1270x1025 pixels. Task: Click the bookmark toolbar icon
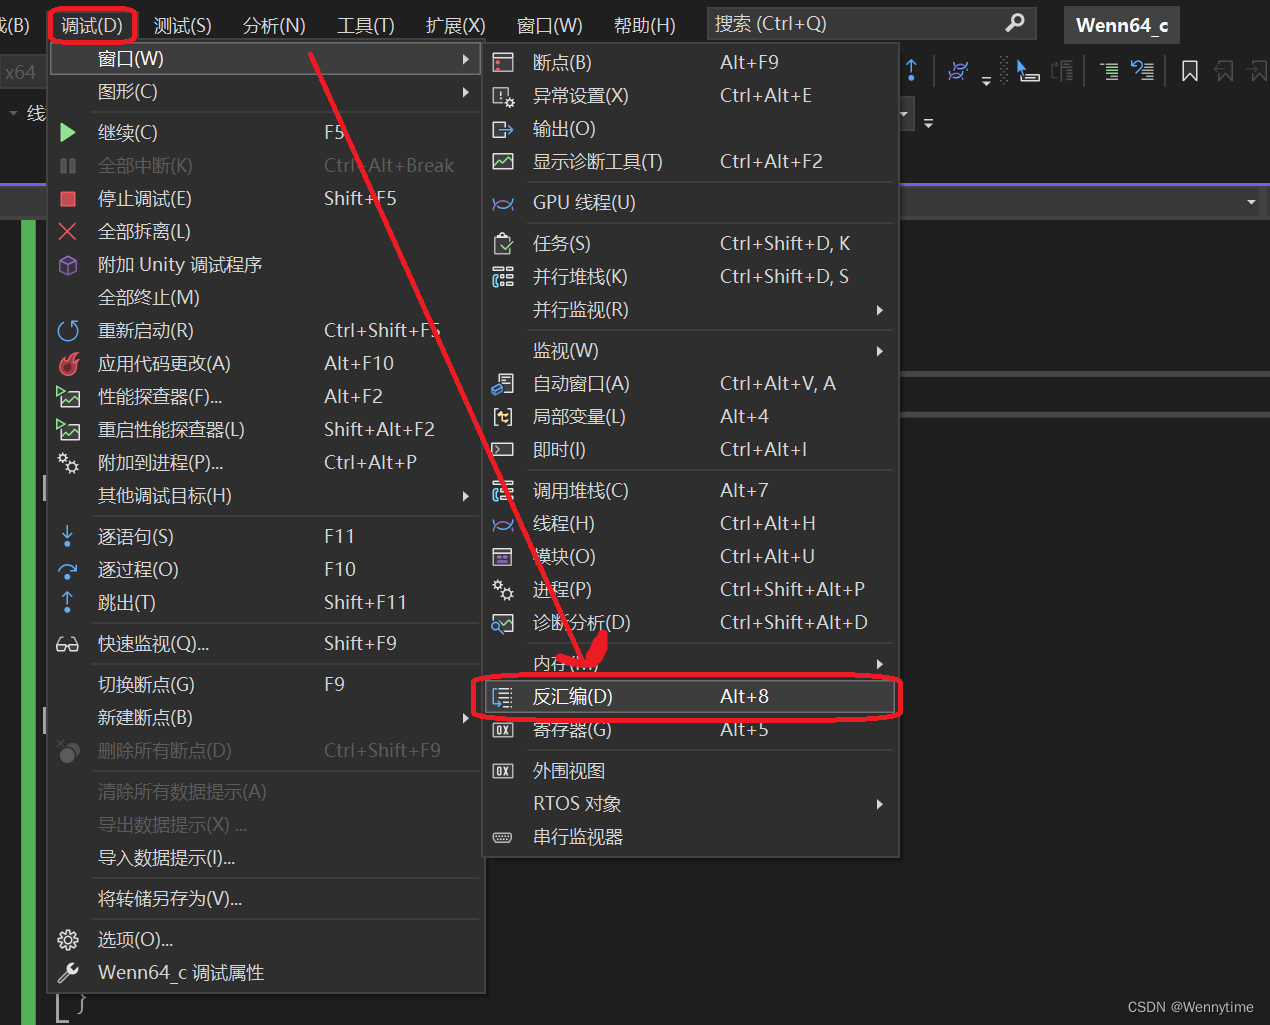(x=1190, y=71)
